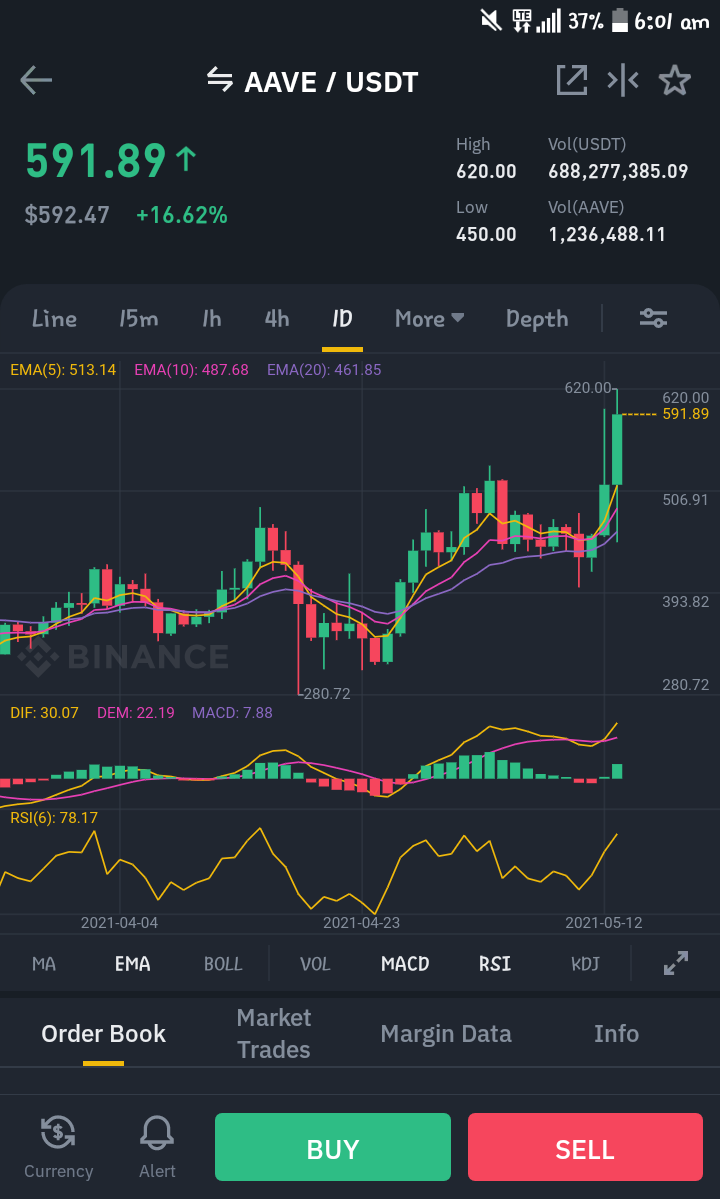The width and height of the screenshot is (720, 1199).
Task: Toggle the MA indicator
Action: (44, 963)
